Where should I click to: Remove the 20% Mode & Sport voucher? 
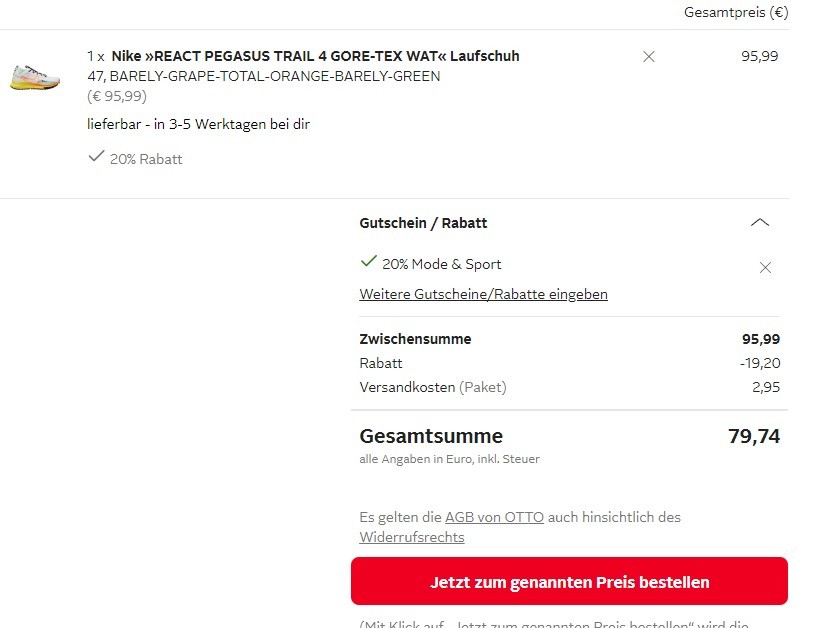coord(765,268)
